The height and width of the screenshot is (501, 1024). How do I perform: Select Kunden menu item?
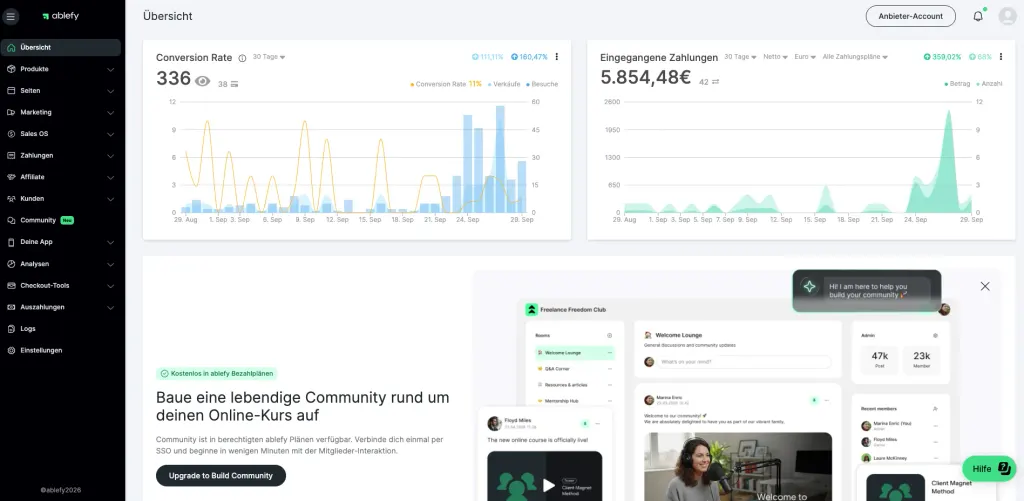[x=61, y=199]
